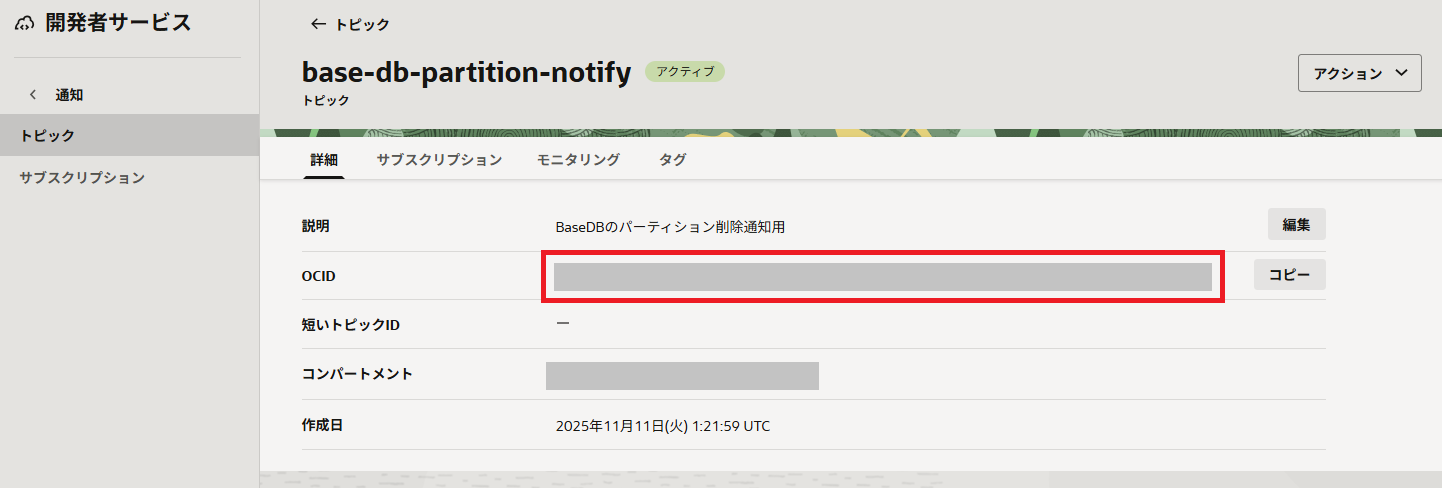Open the 詳細 tab

pos(324,159)
